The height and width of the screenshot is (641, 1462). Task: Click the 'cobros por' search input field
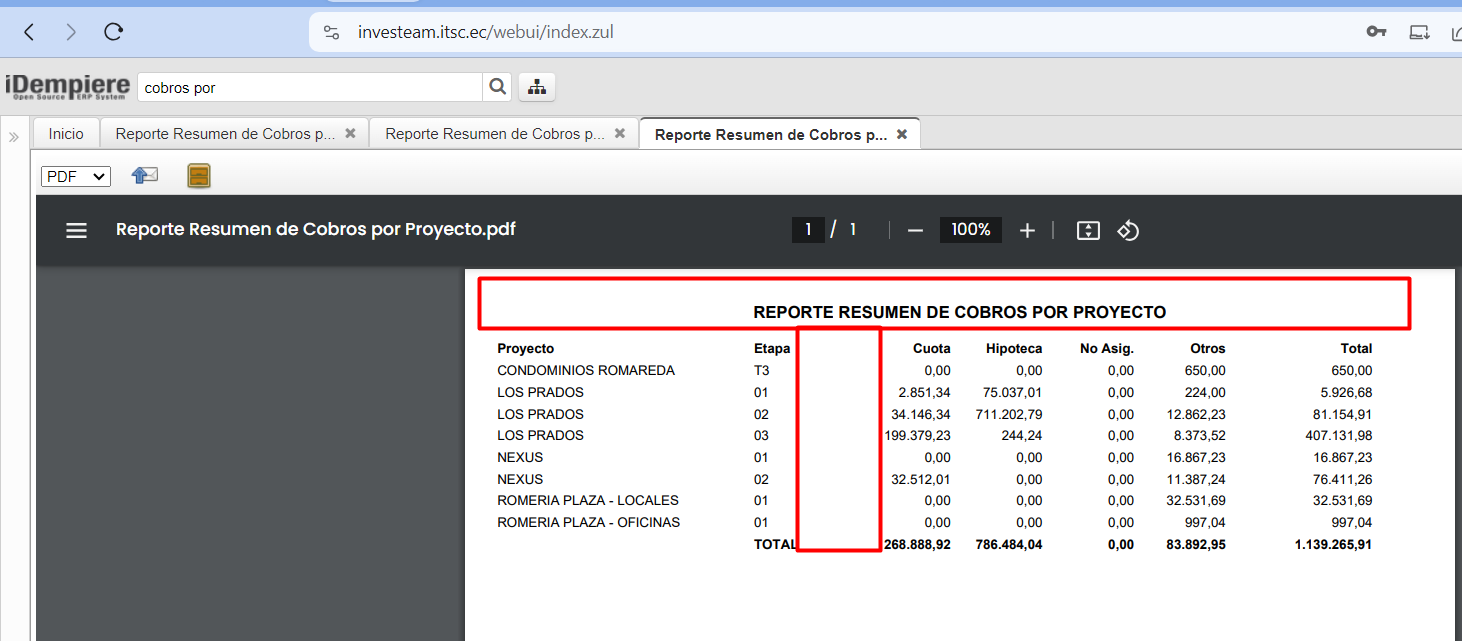coord(310,87)
